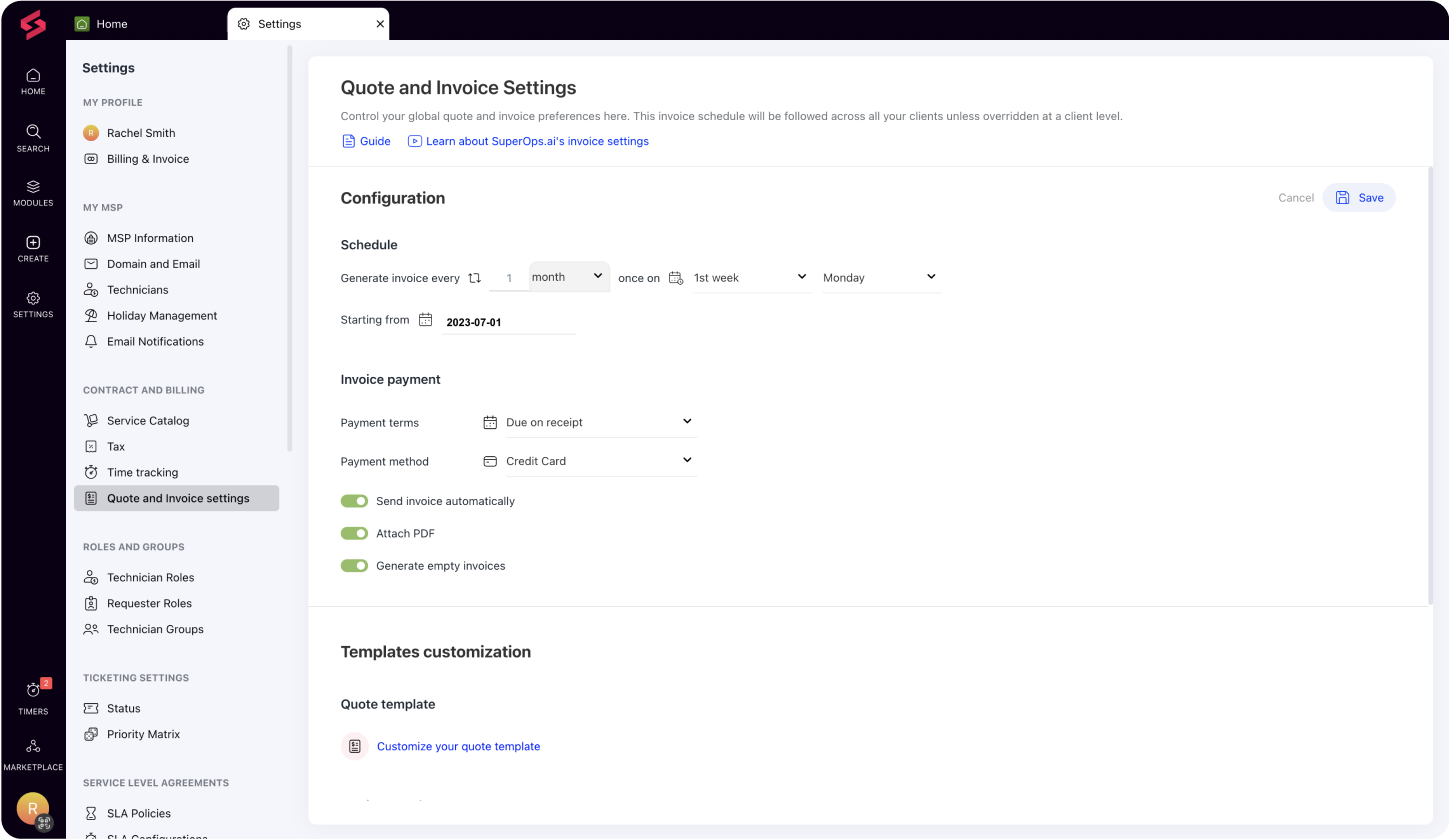Disable Send invoice automatically
Viewport: 1449px width, 839px height.
click(x=354, y=500)
